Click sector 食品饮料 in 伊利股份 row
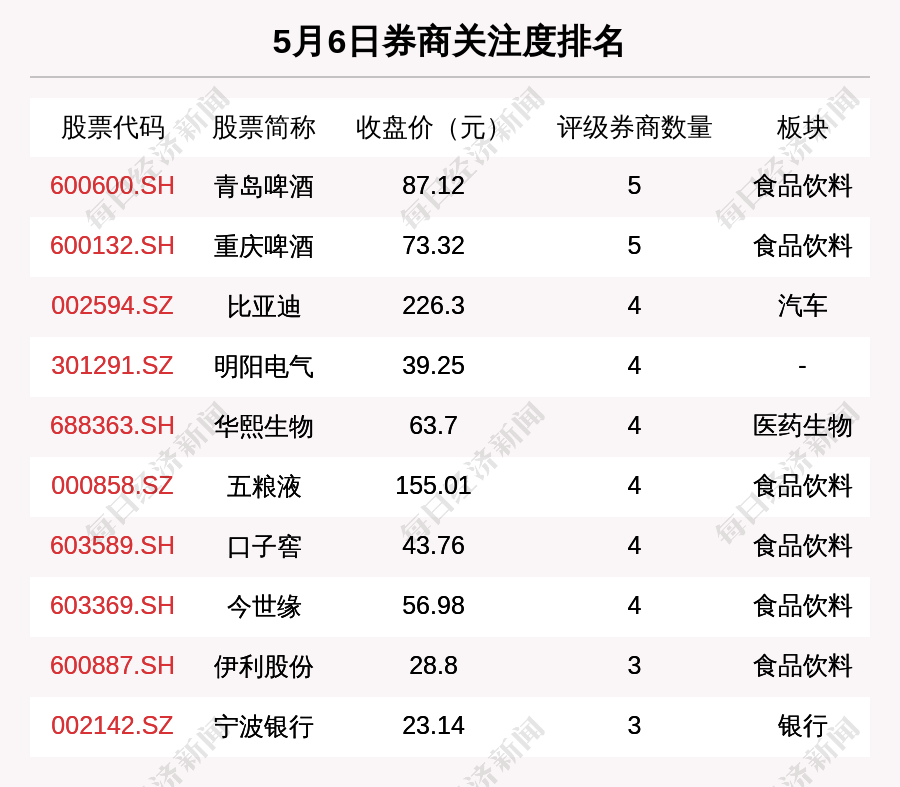Image resolution: width=900 pixels, height=787 pixels. 802,666
